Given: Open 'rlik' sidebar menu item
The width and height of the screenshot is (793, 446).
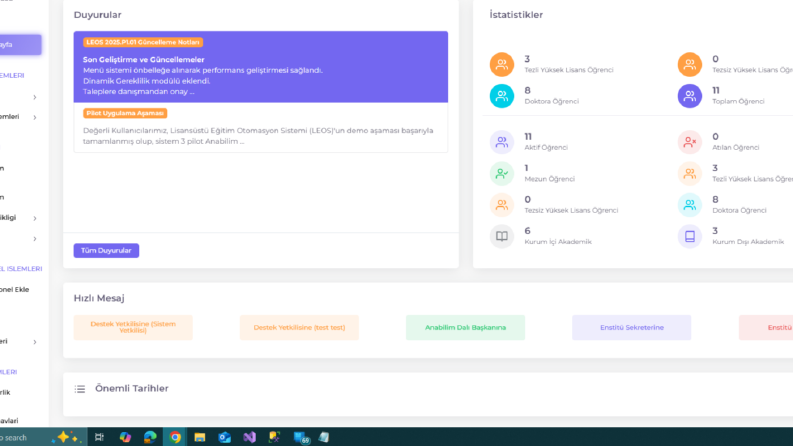Looking at the screenshot, I should coord(5,392).
